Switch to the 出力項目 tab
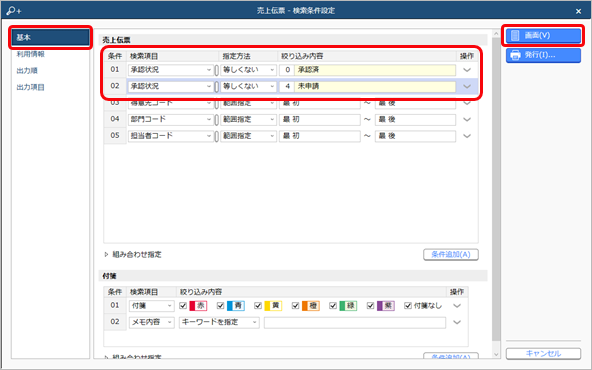The image size is (592, 370). point(31,87)
